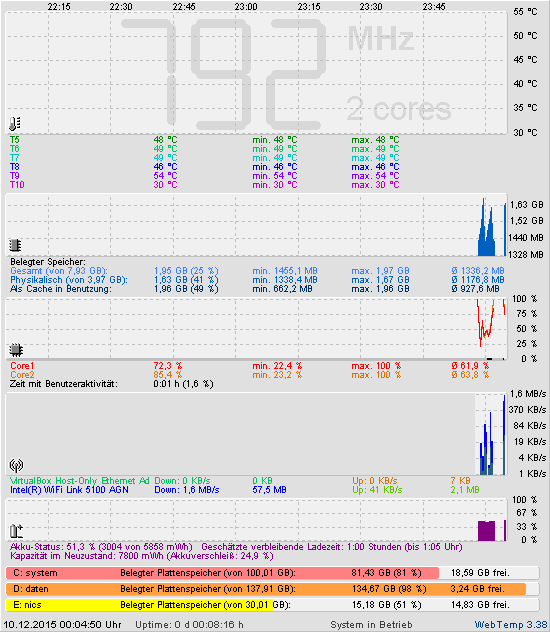Viewport: 550px width, 632px height.
Task: Click 'Zeit mit Benutzeraktivität:' label
Action: tap(64, 384)
